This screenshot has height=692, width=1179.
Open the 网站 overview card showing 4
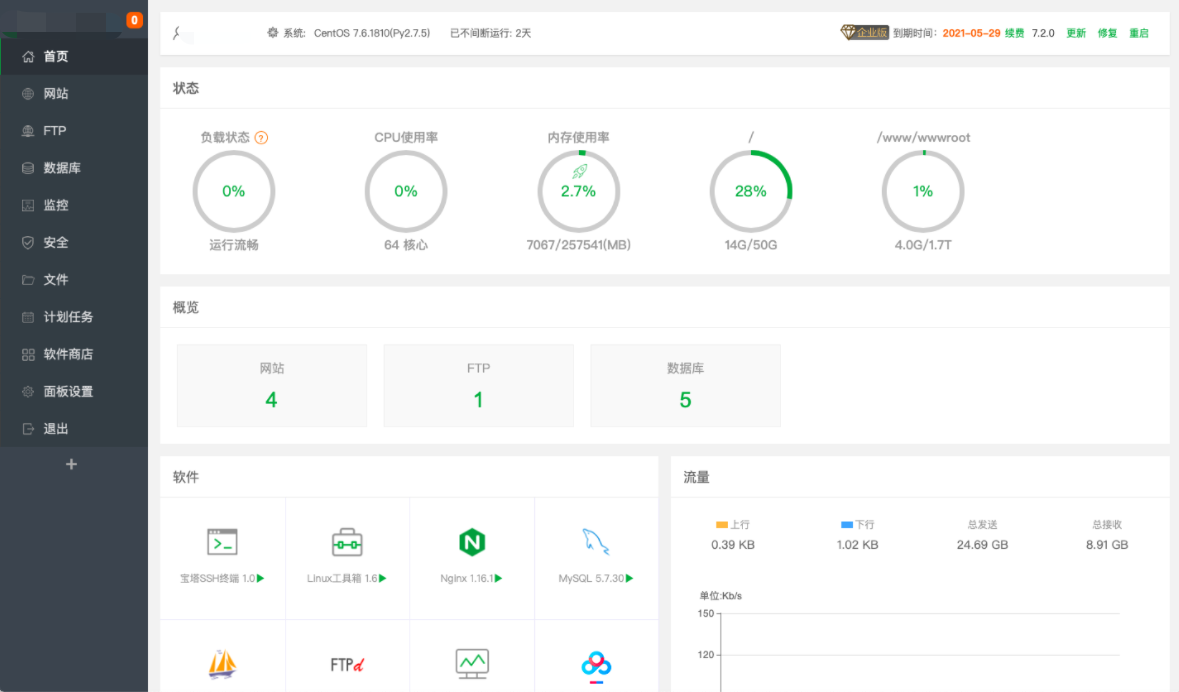pyautogui.click(x=272, y=386)
